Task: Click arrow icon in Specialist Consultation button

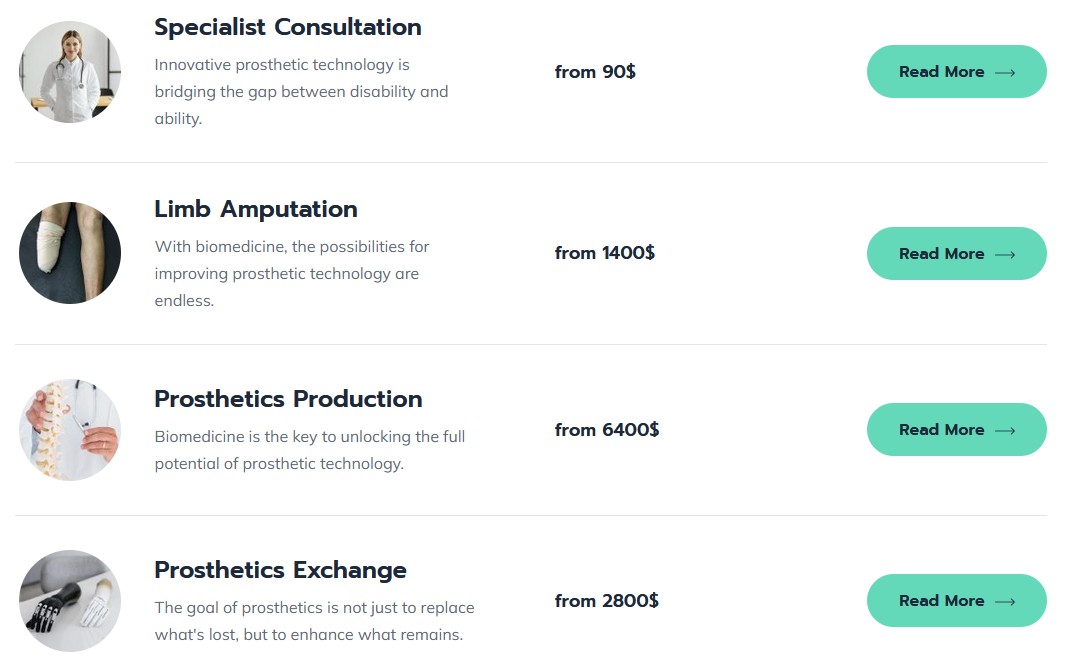Action: pos(1005,73)
